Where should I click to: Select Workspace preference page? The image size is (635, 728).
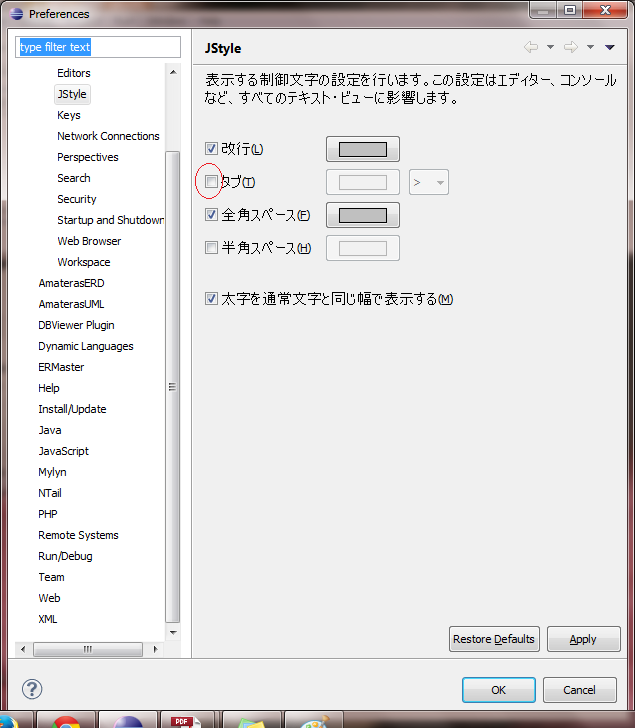84,262
